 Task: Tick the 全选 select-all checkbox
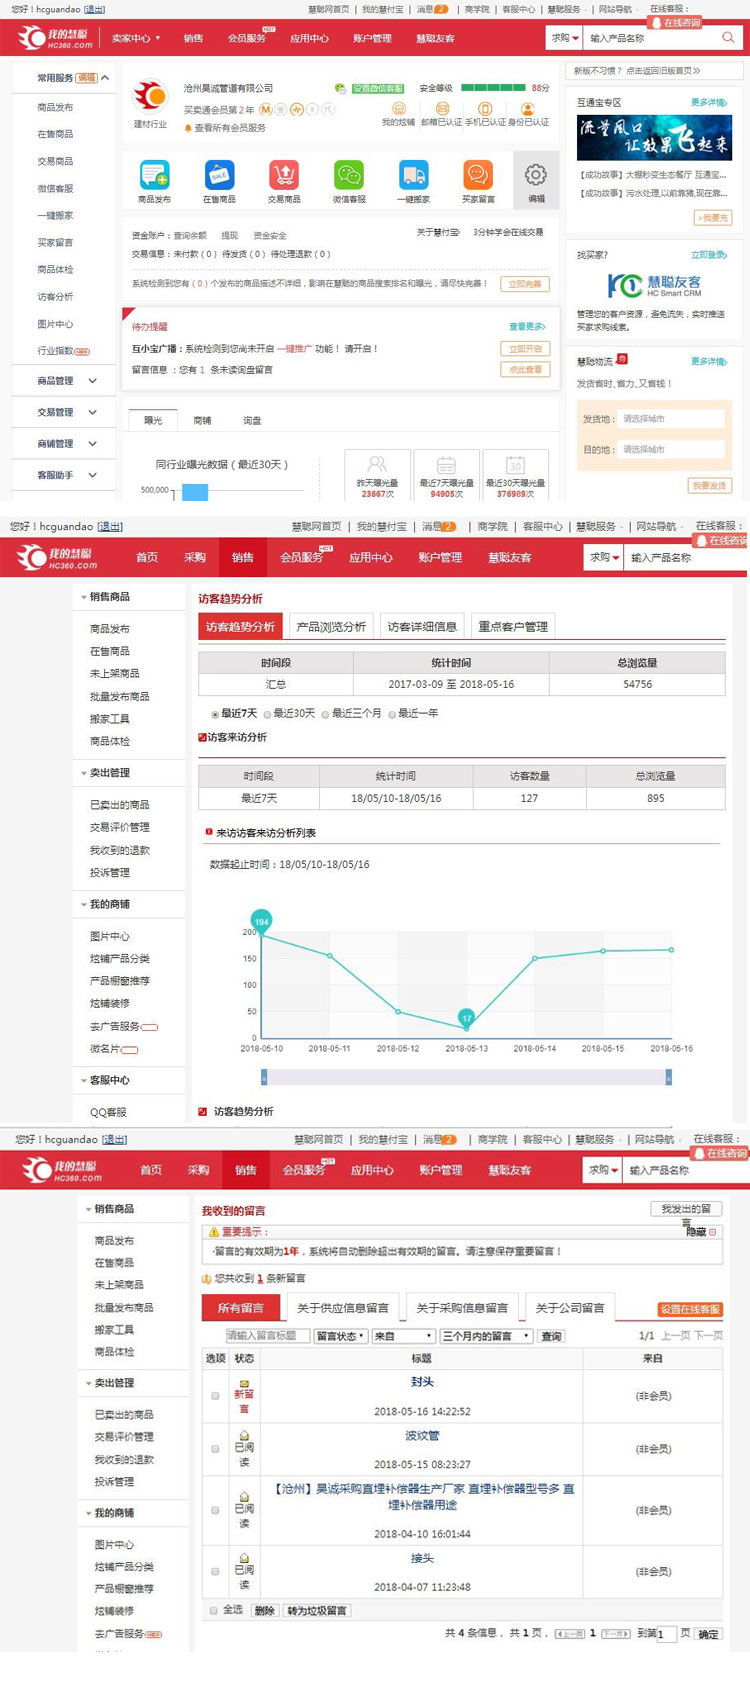214,1610
